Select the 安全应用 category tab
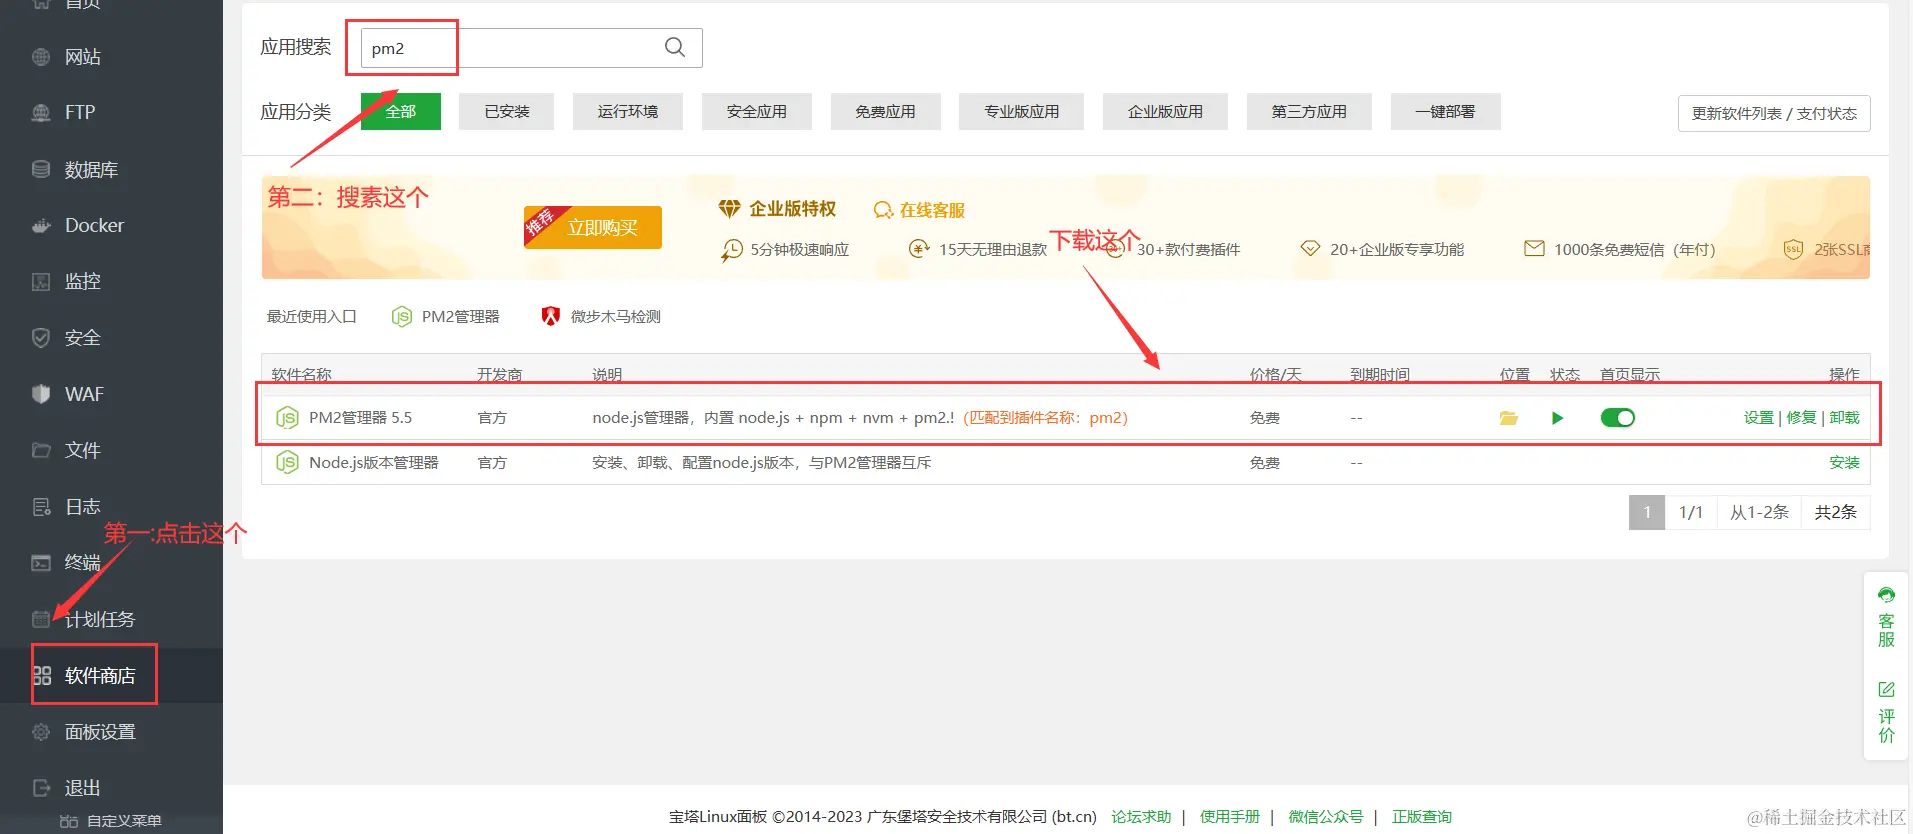 pyautogui.click(x=757, y=112)
